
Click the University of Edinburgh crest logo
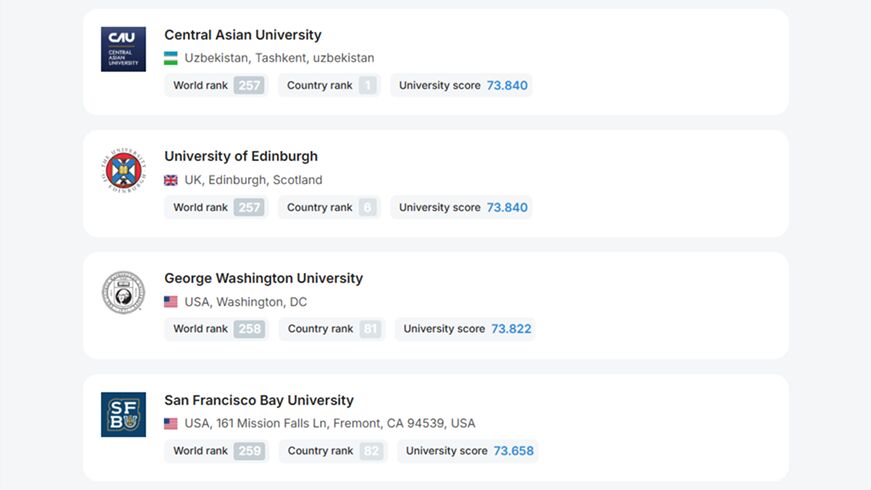point(123,171)
